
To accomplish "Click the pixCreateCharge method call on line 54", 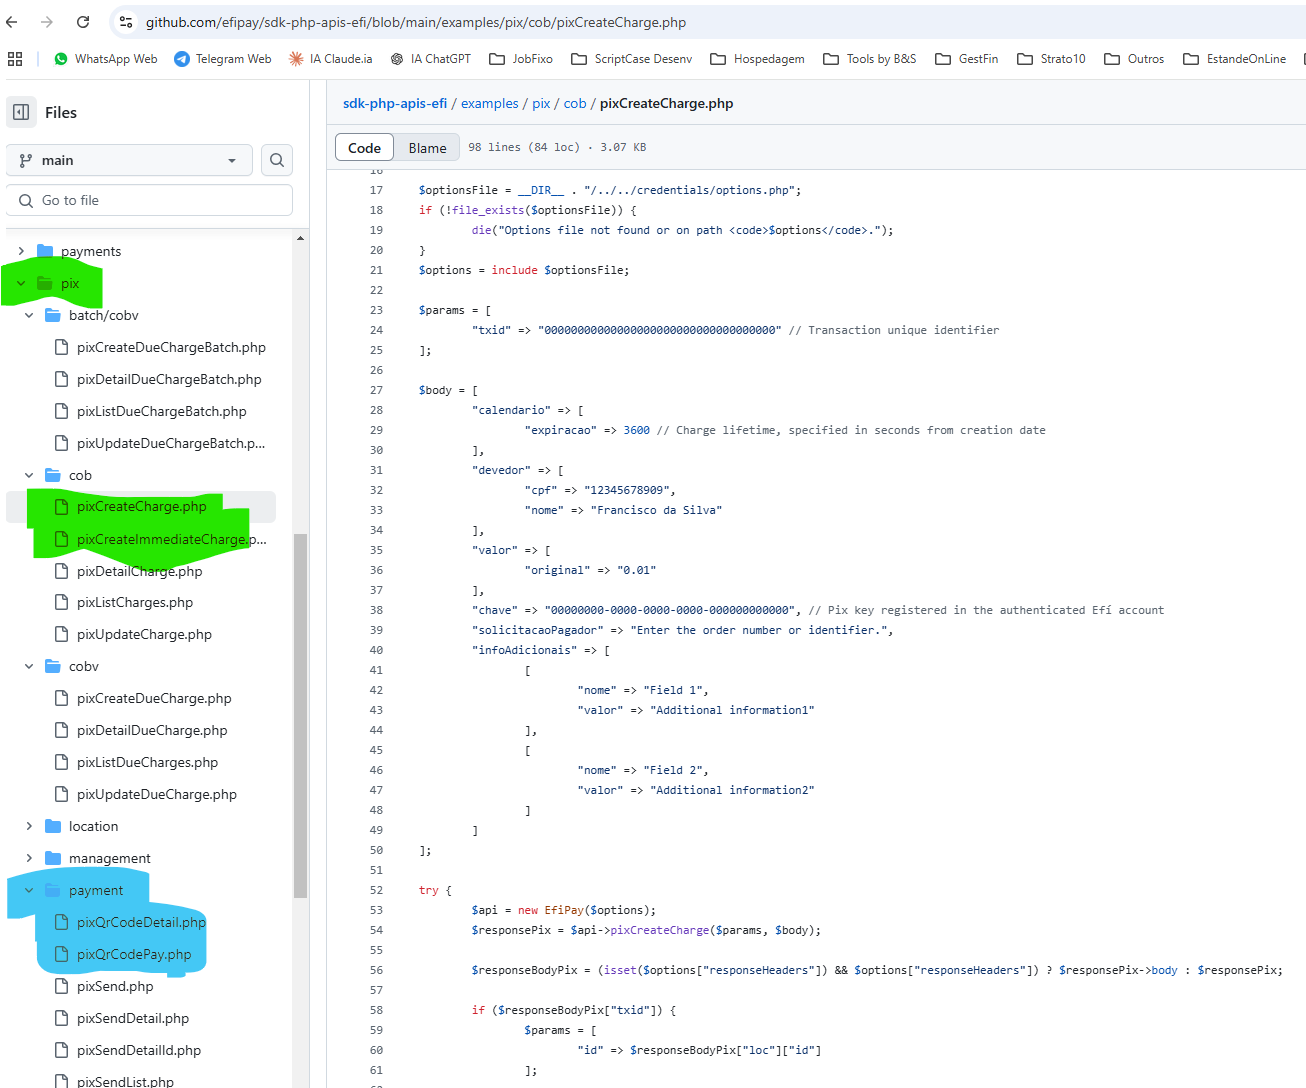I will 660,930.
